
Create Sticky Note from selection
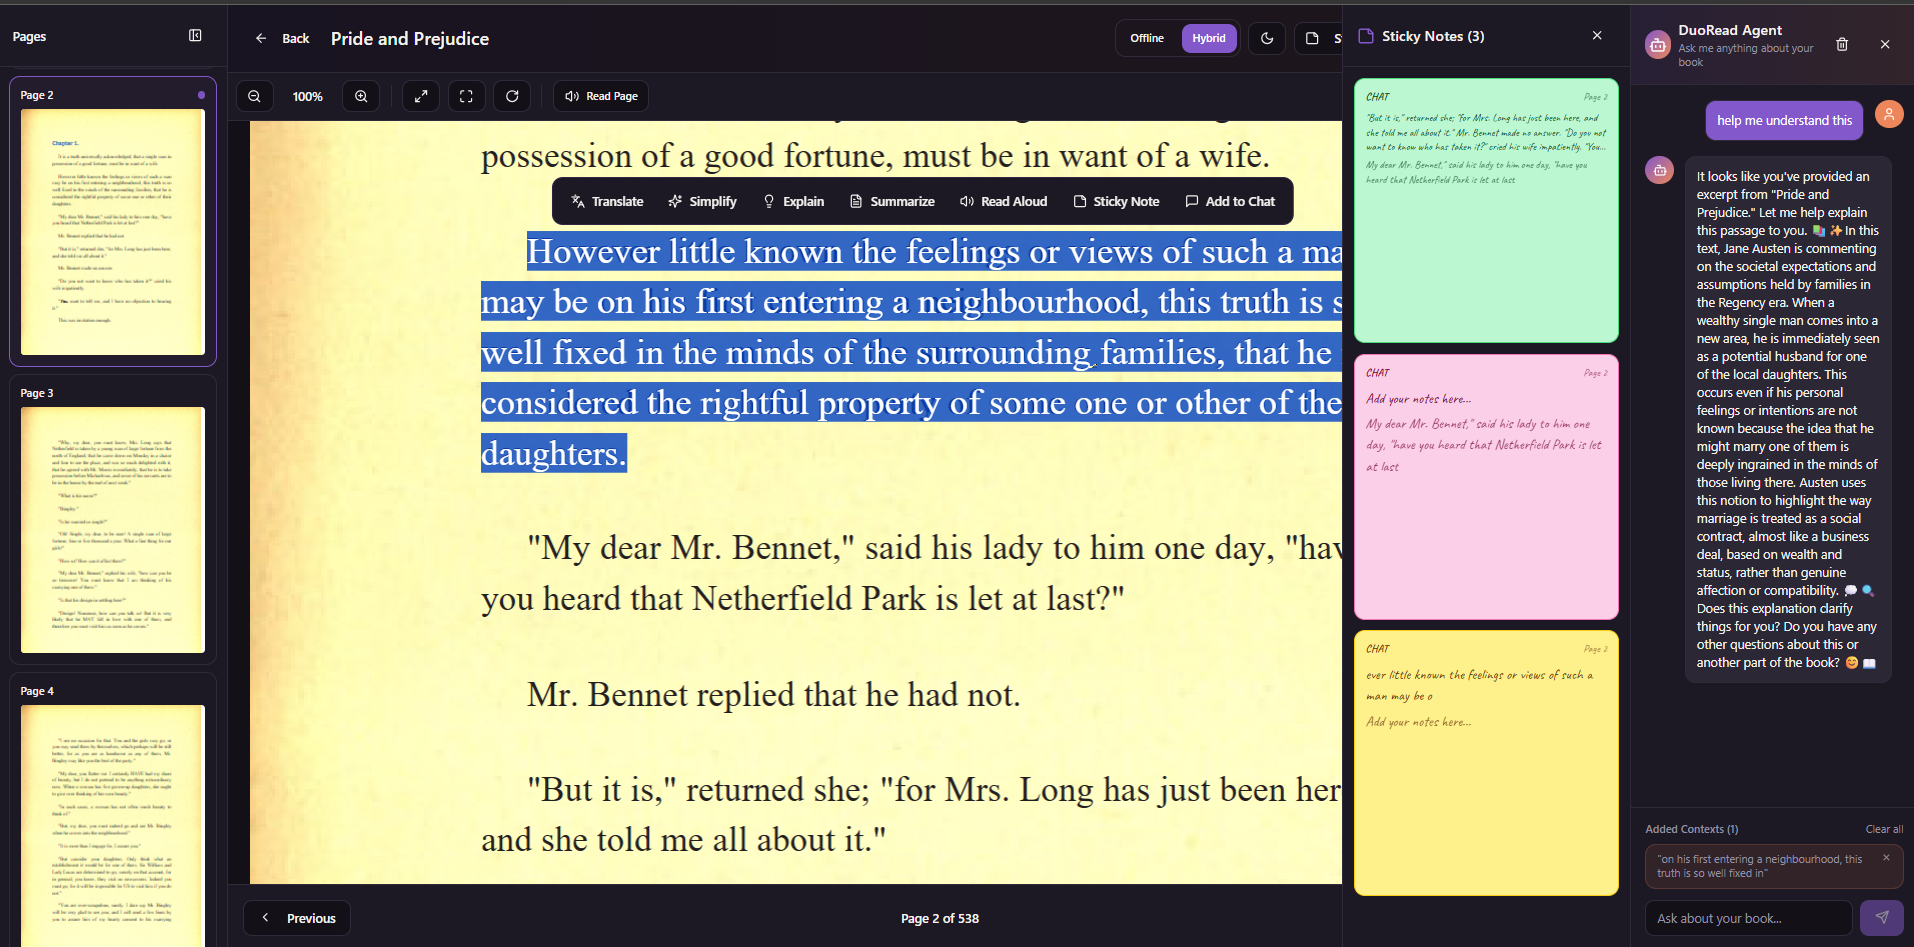click(x=1116, y=201)
